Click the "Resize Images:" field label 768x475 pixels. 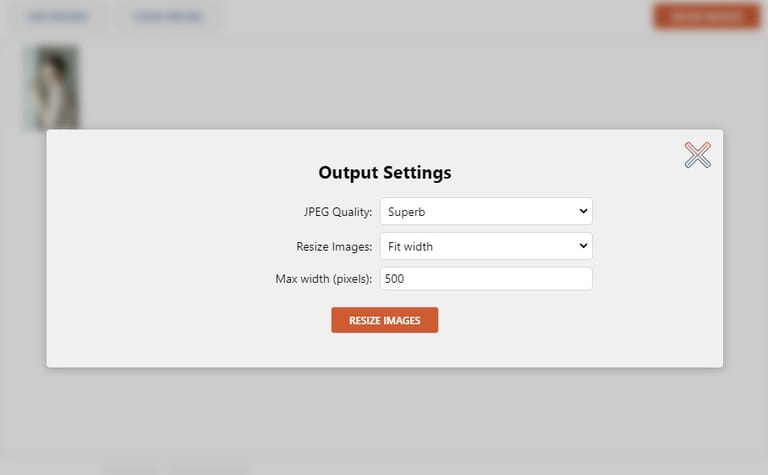(x=334, y=246)
